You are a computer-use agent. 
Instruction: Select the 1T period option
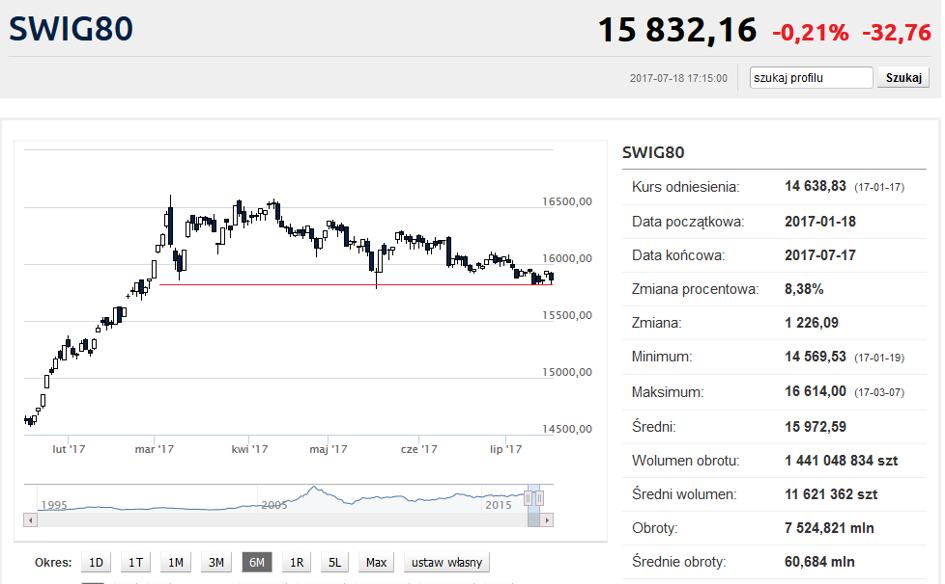click(135, 562)
